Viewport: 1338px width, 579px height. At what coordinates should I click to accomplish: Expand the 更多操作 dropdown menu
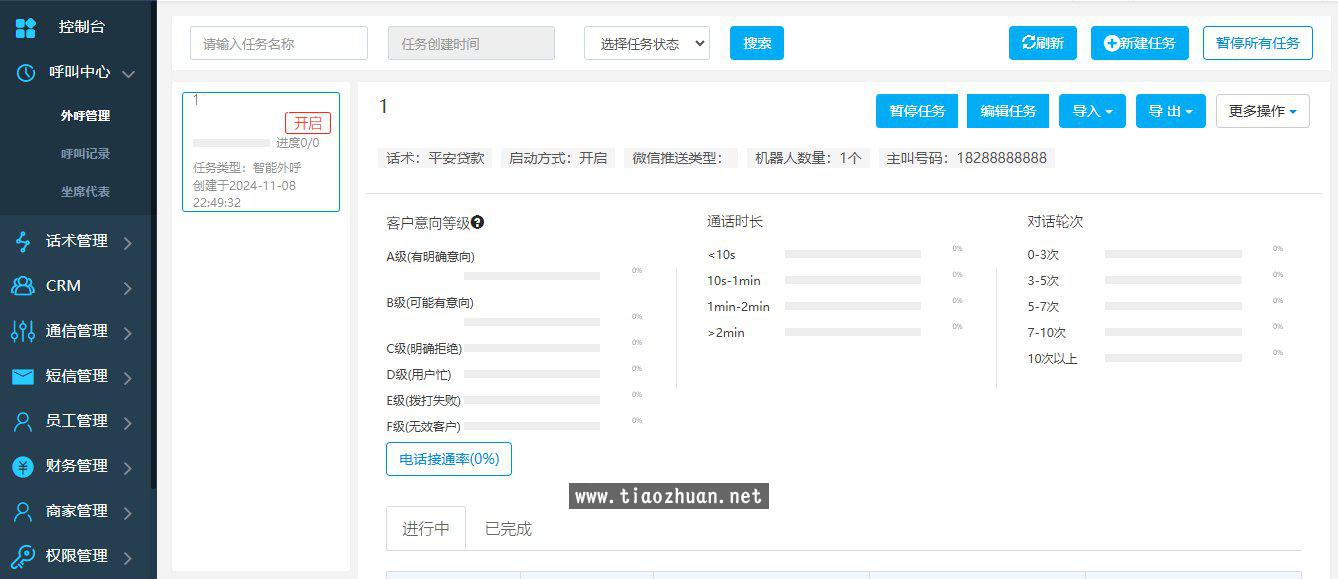1262,111
